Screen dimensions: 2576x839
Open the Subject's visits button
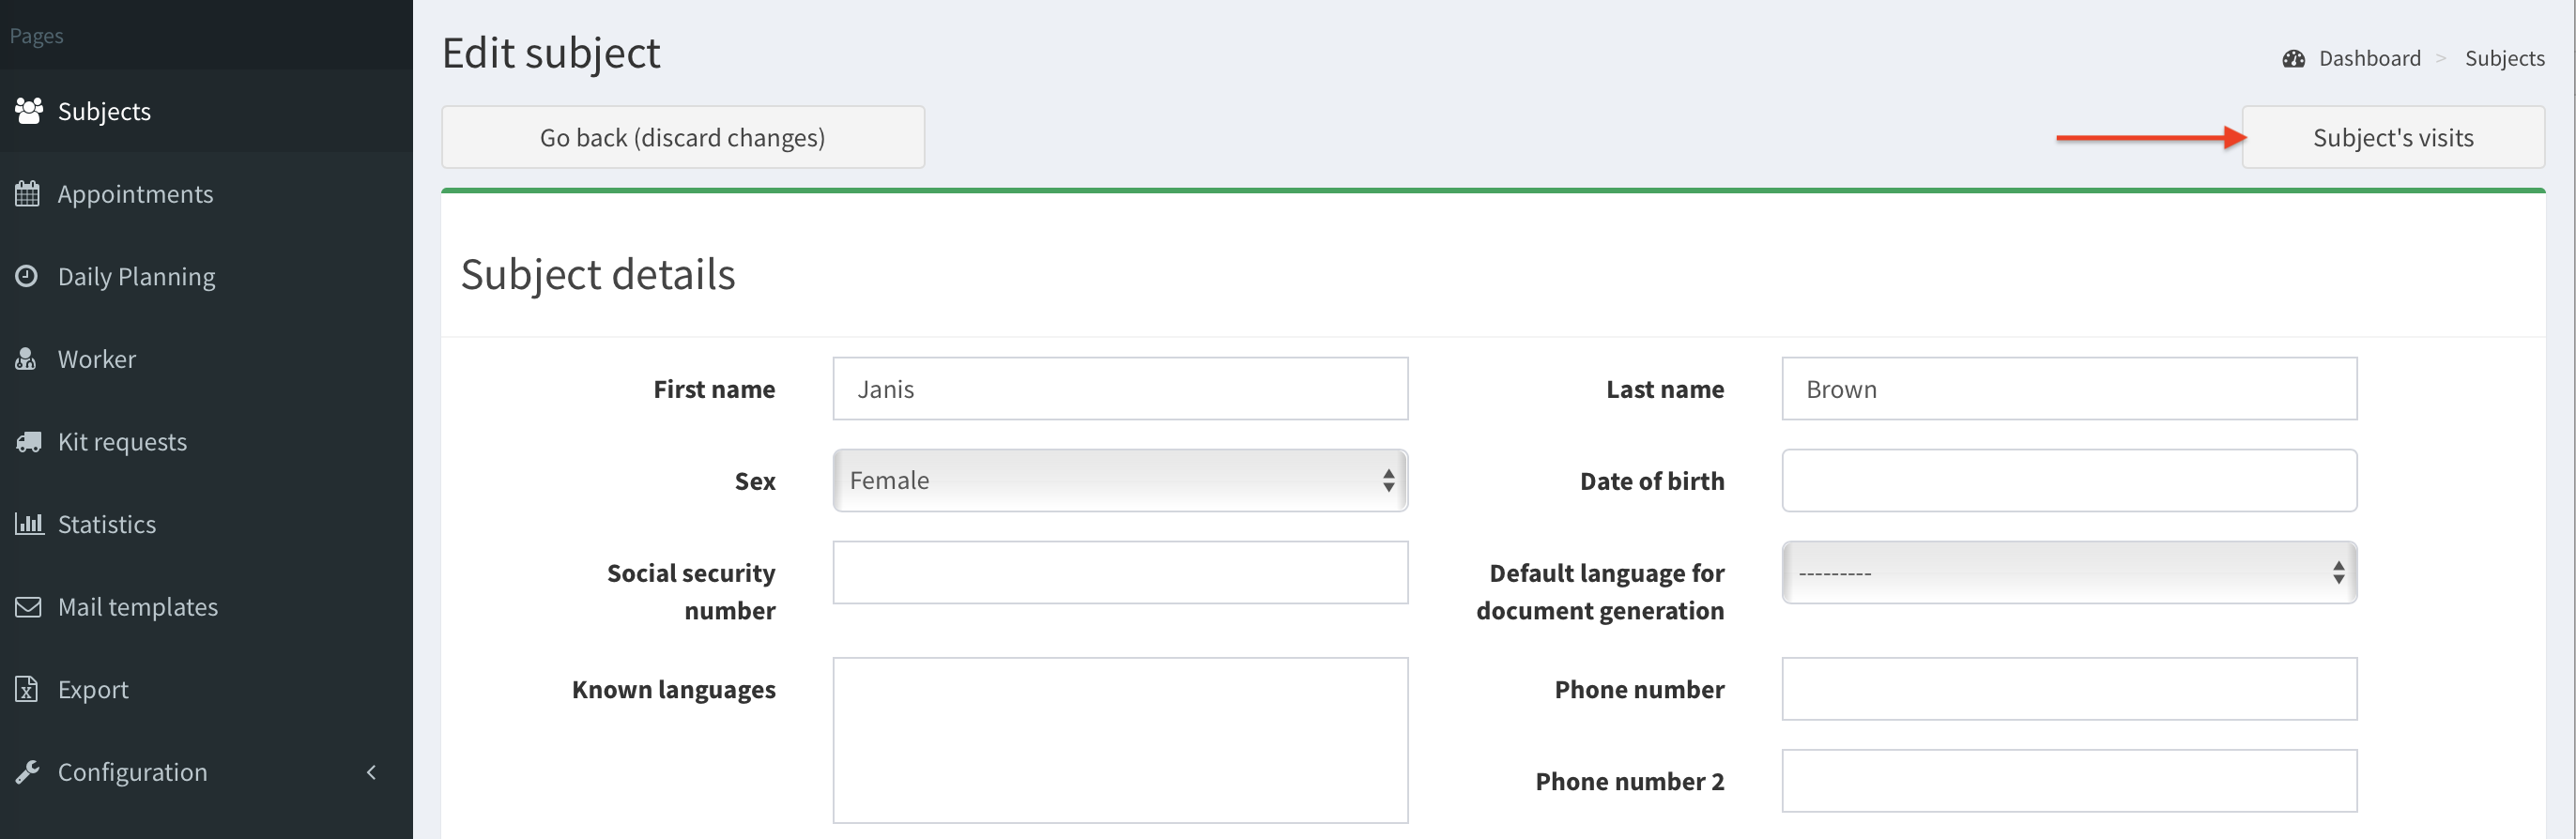(x=2392, y=138)
